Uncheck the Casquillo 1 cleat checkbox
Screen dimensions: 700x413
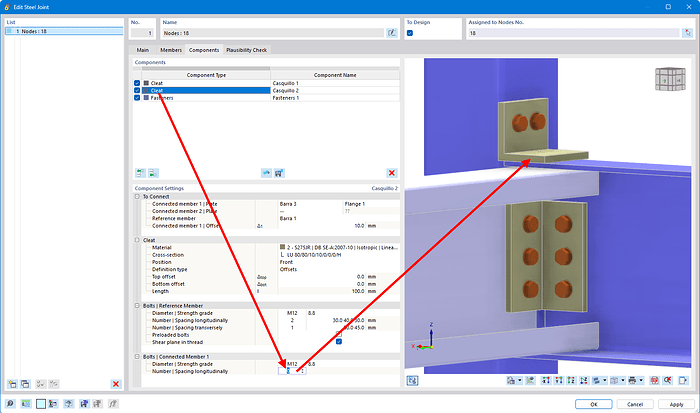coord(137,82)
